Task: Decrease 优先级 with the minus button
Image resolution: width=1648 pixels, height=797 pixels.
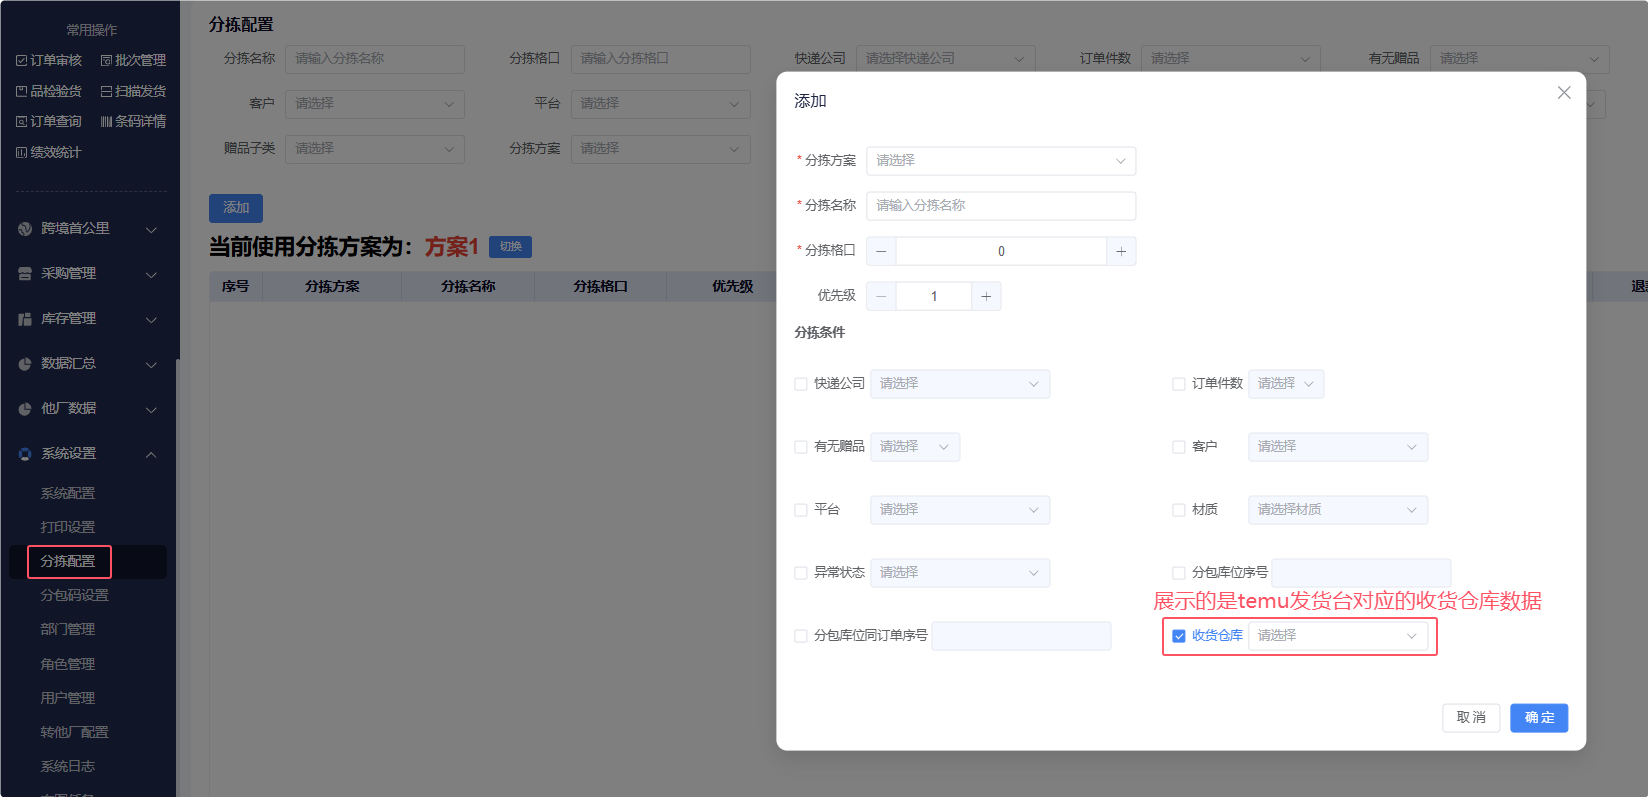Action: 881,296
